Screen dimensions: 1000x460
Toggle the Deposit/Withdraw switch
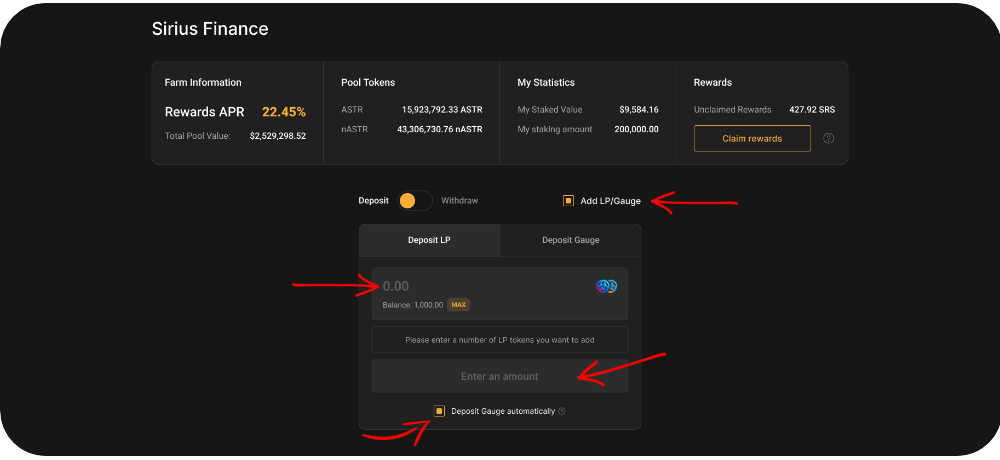click(x=414, y=201)
